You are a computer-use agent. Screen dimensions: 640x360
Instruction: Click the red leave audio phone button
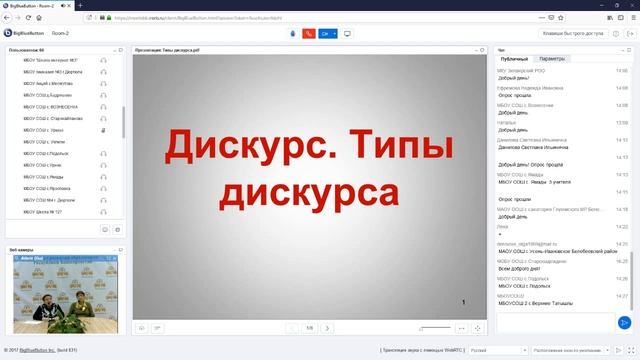[x=309, y=33]
